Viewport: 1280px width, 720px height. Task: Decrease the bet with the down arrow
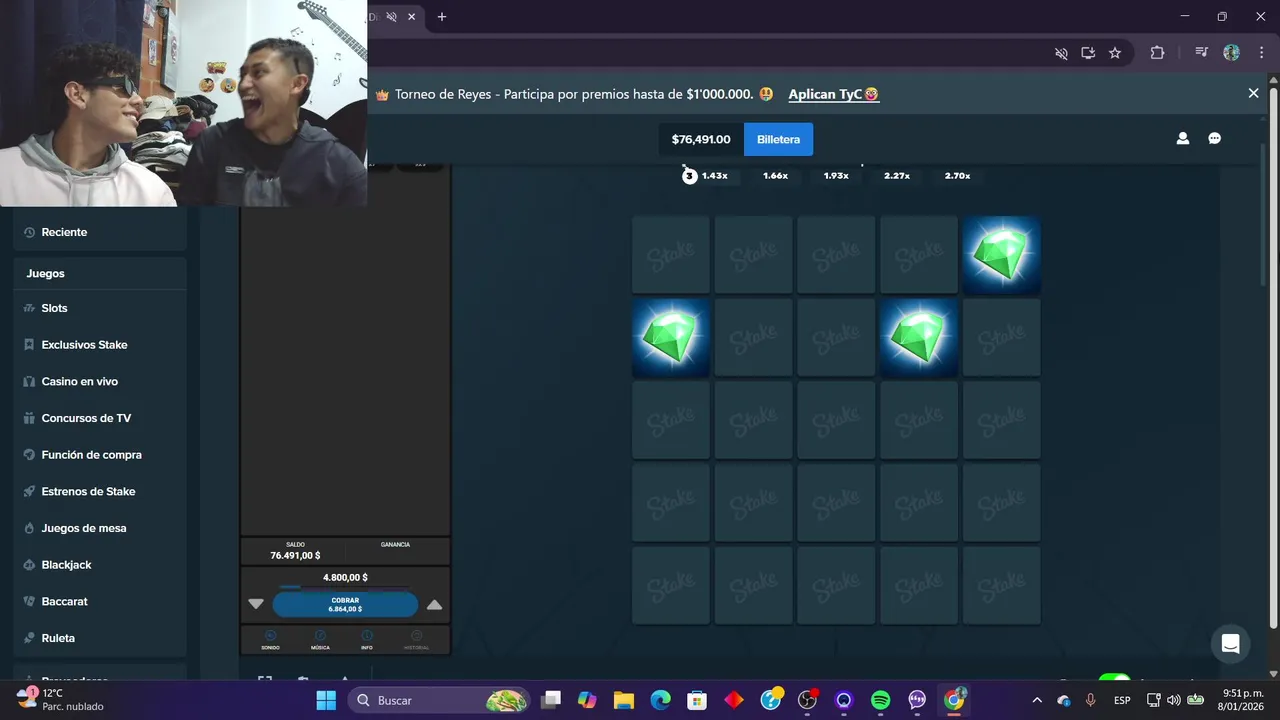click(x=256, y=604)
